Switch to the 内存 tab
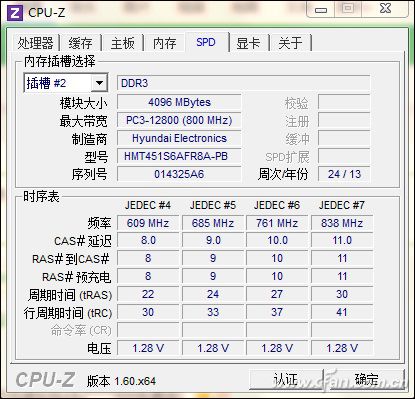Image resolution: width=415 pixels, height=399 pixels. click(165, 43)
